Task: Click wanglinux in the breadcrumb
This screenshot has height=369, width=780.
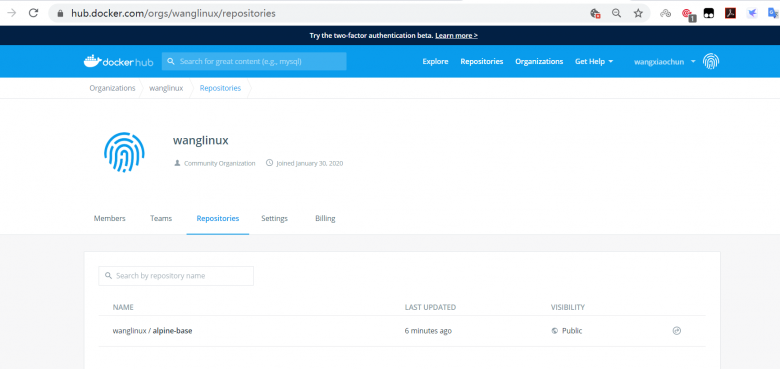Action: (x=166, y=88)
